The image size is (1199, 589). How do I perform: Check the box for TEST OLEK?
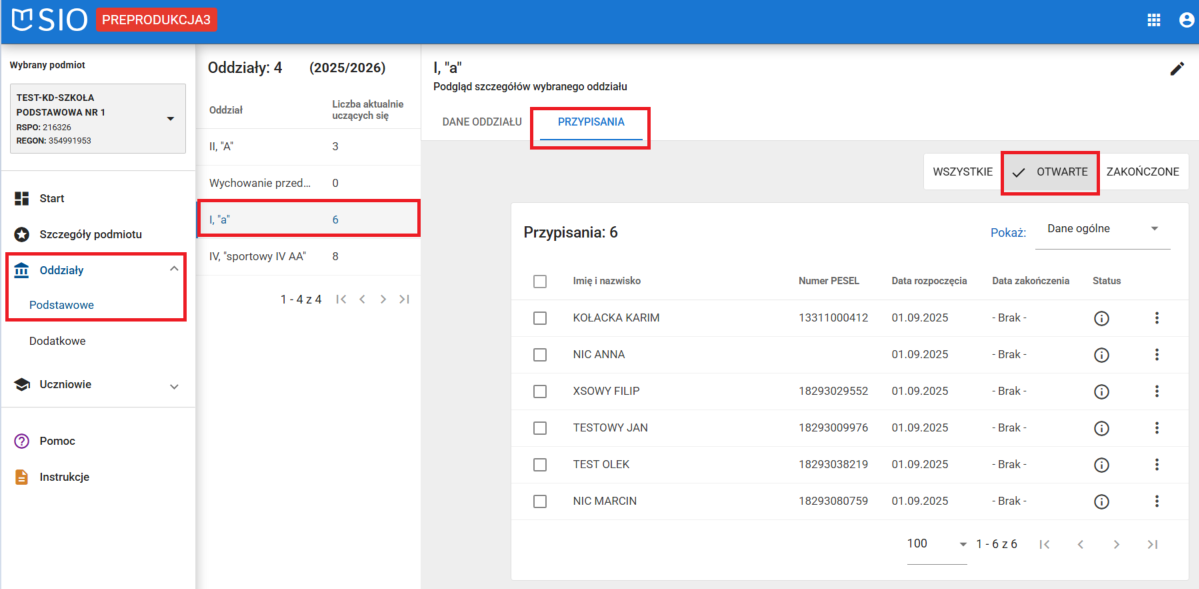click(540, 465)
